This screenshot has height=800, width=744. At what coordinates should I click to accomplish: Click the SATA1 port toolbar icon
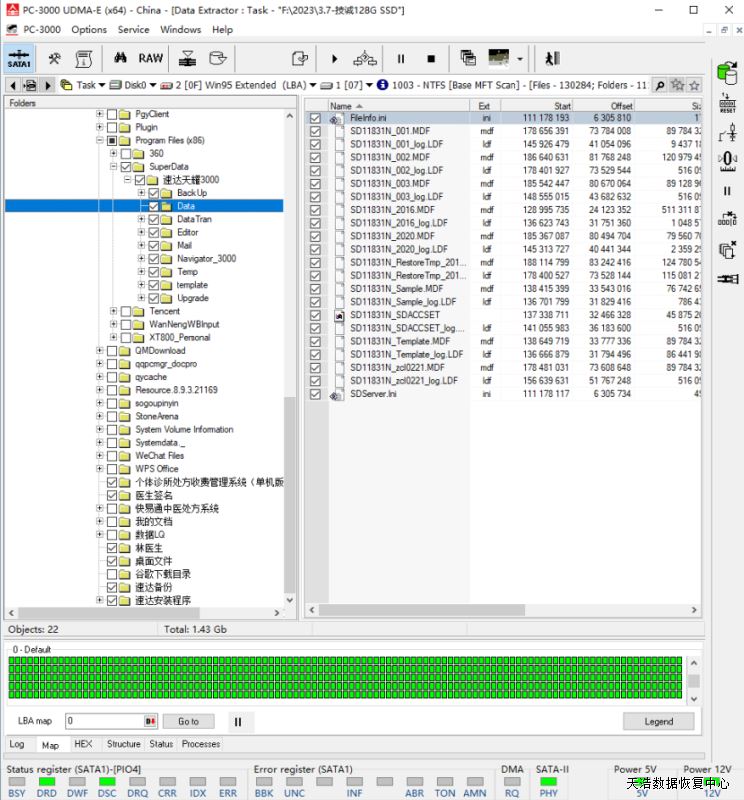pos(19,58)
